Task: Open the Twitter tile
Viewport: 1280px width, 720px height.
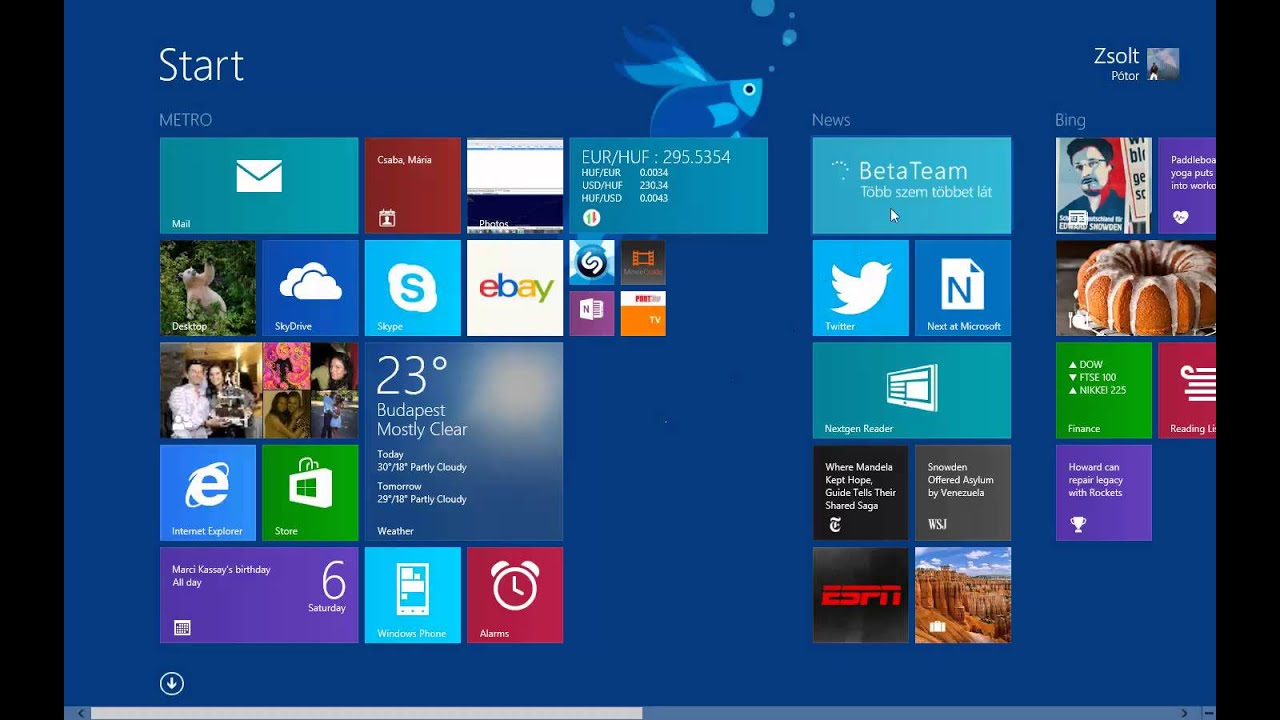Action: [860, 288]
